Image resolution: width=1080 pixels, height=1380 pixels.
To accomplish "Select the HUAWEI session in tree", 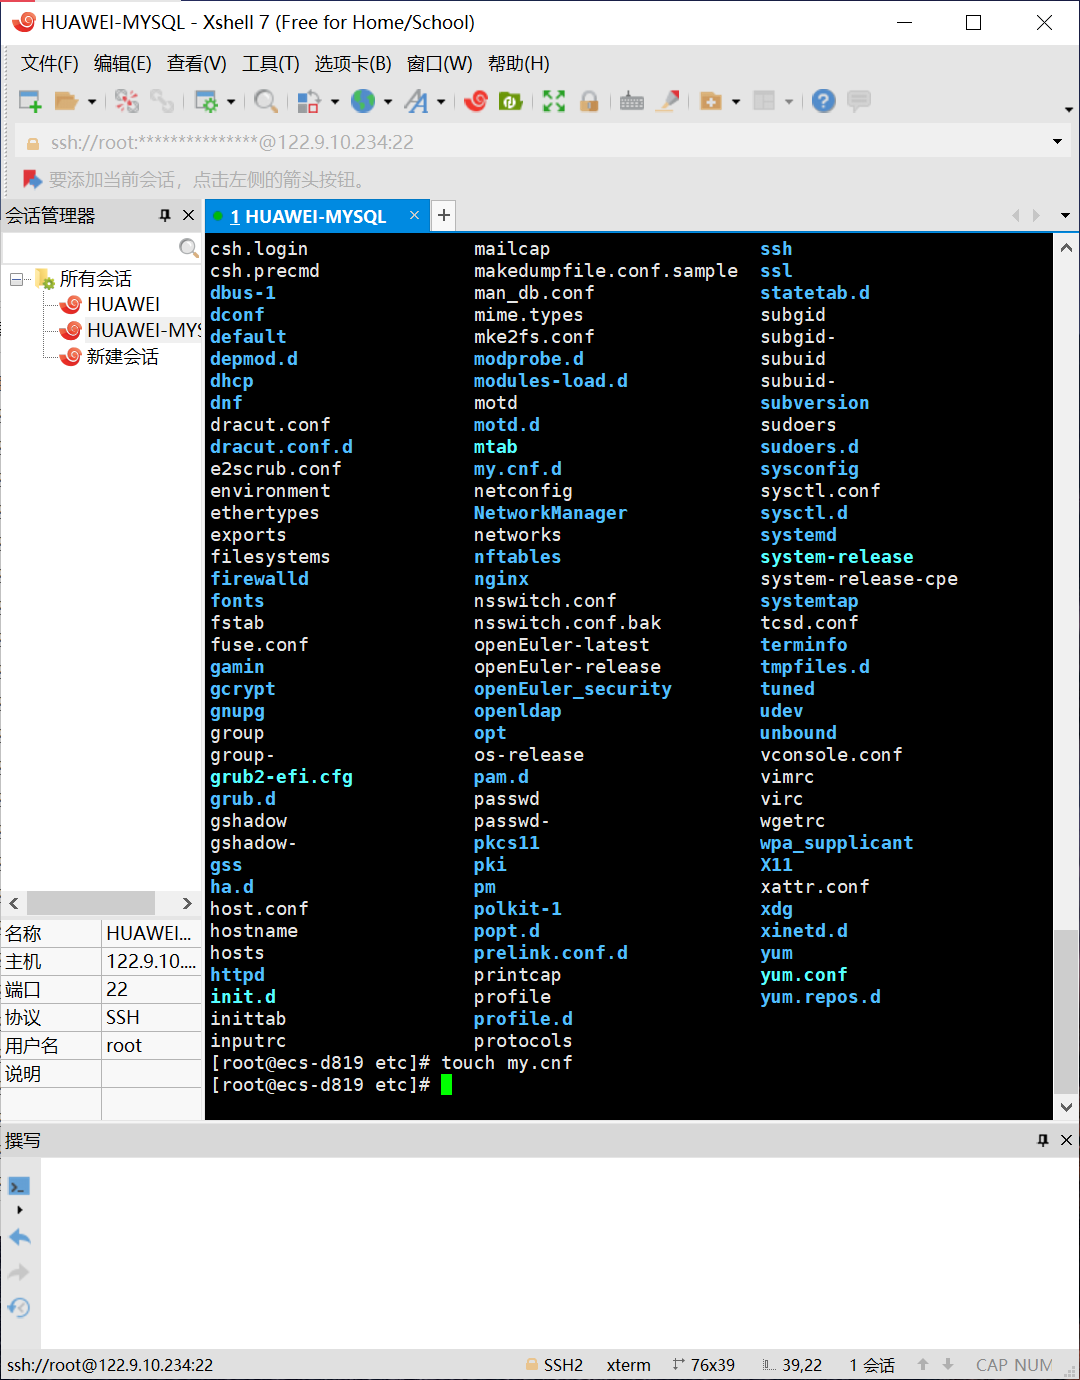I will coord(123,304).
